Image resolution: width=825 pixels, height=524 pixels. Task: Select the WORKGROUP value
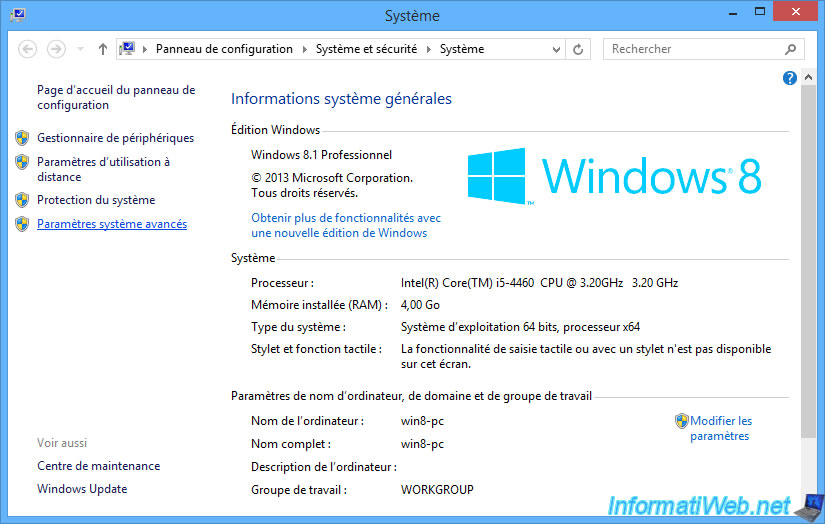(x=437, y=490)
